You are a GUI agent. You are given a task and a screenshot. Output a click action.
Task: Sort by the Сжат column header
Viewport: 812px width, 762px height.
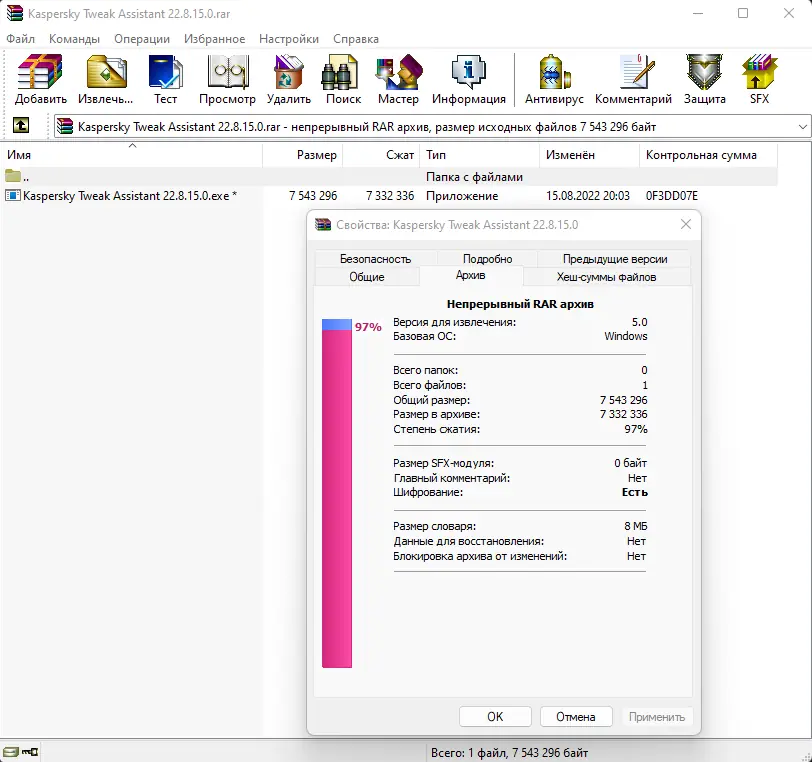[x=381, y=155]
